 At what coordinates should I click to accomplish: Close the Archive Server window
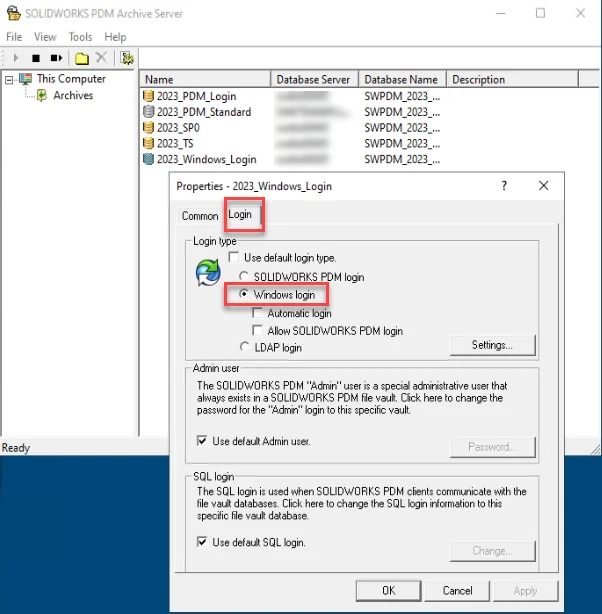pyautogui.click(x=580, y=13)
